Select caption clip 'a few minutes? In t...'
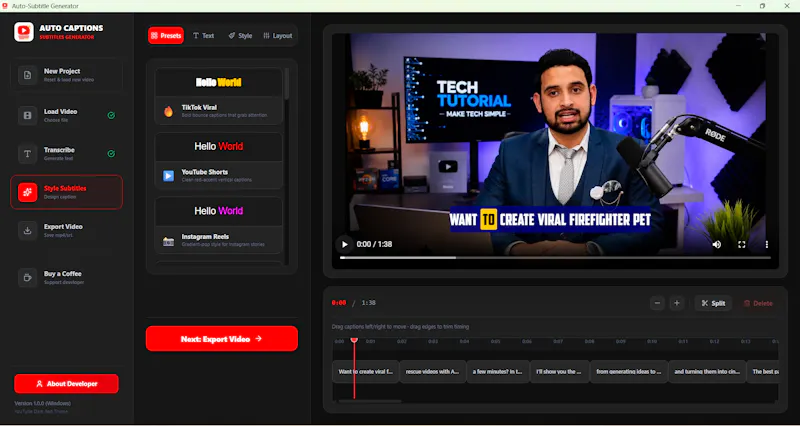 pyautogui.click(x=498, y=372)
